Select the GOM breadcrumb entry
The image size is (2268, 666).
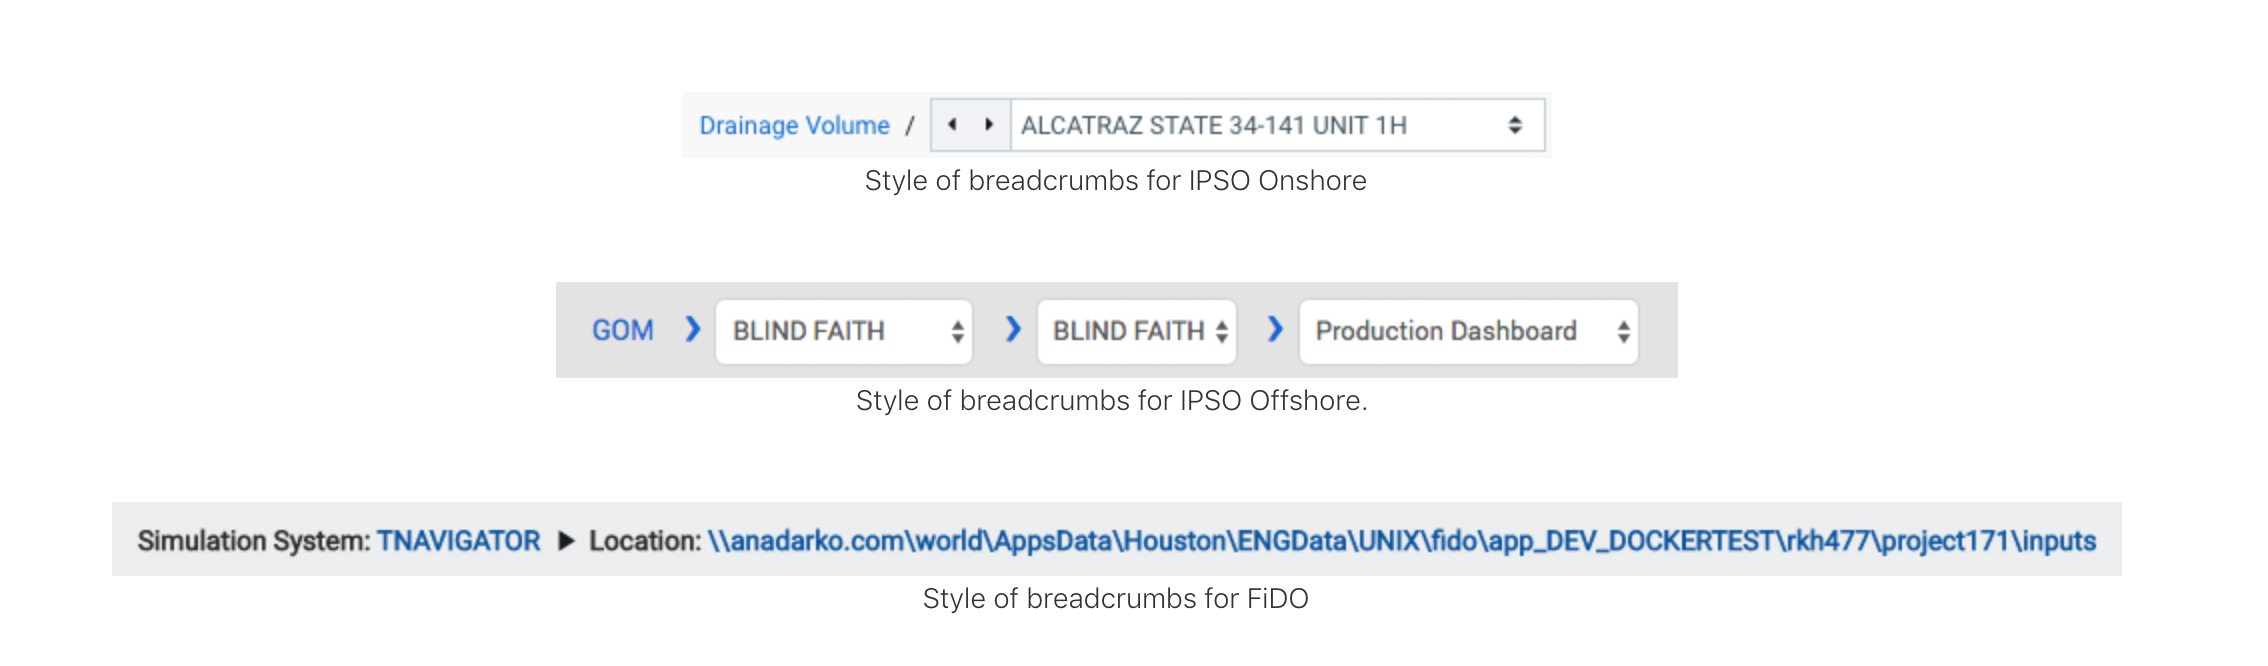[x=623, y=329]
